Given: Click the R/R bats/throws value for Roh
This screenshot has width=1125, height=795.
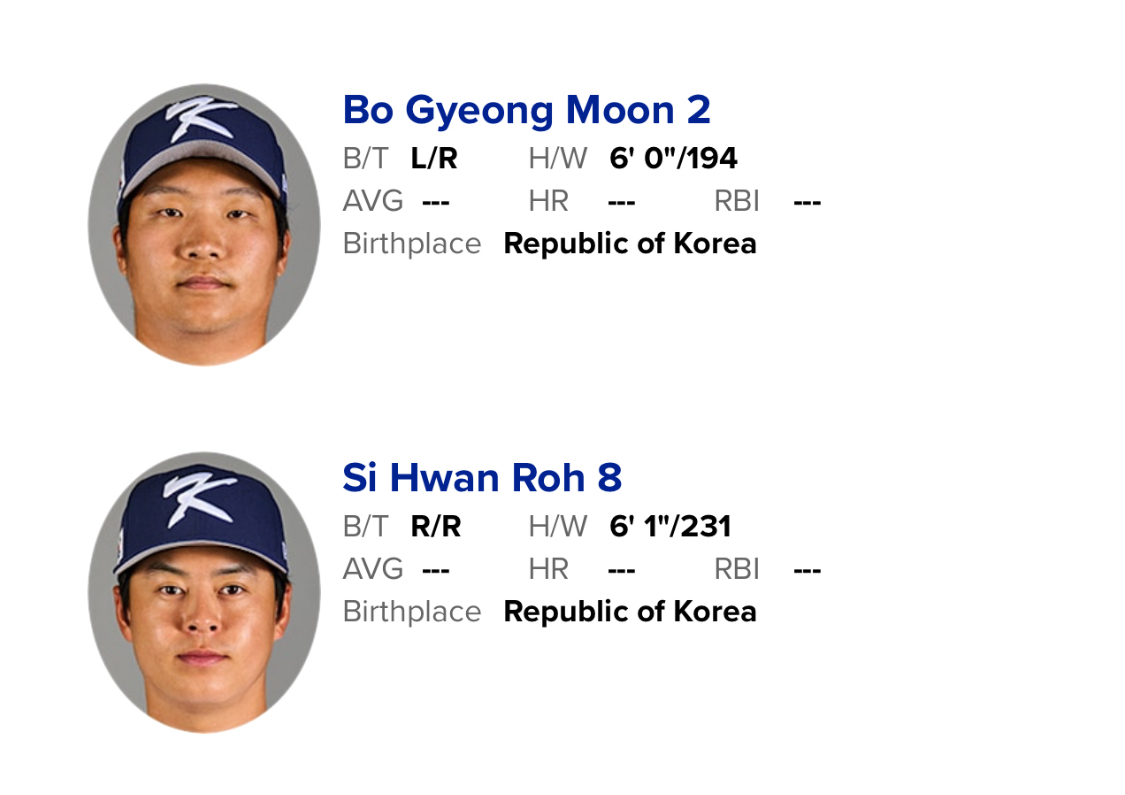Looking at the screenshot, I should [436, 526].
